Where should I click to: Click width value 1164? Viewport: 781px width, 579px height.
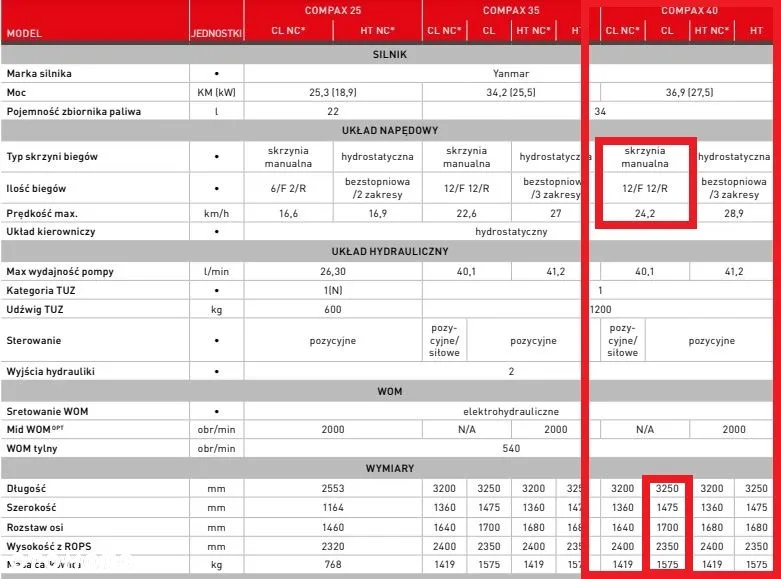[333, 508]
